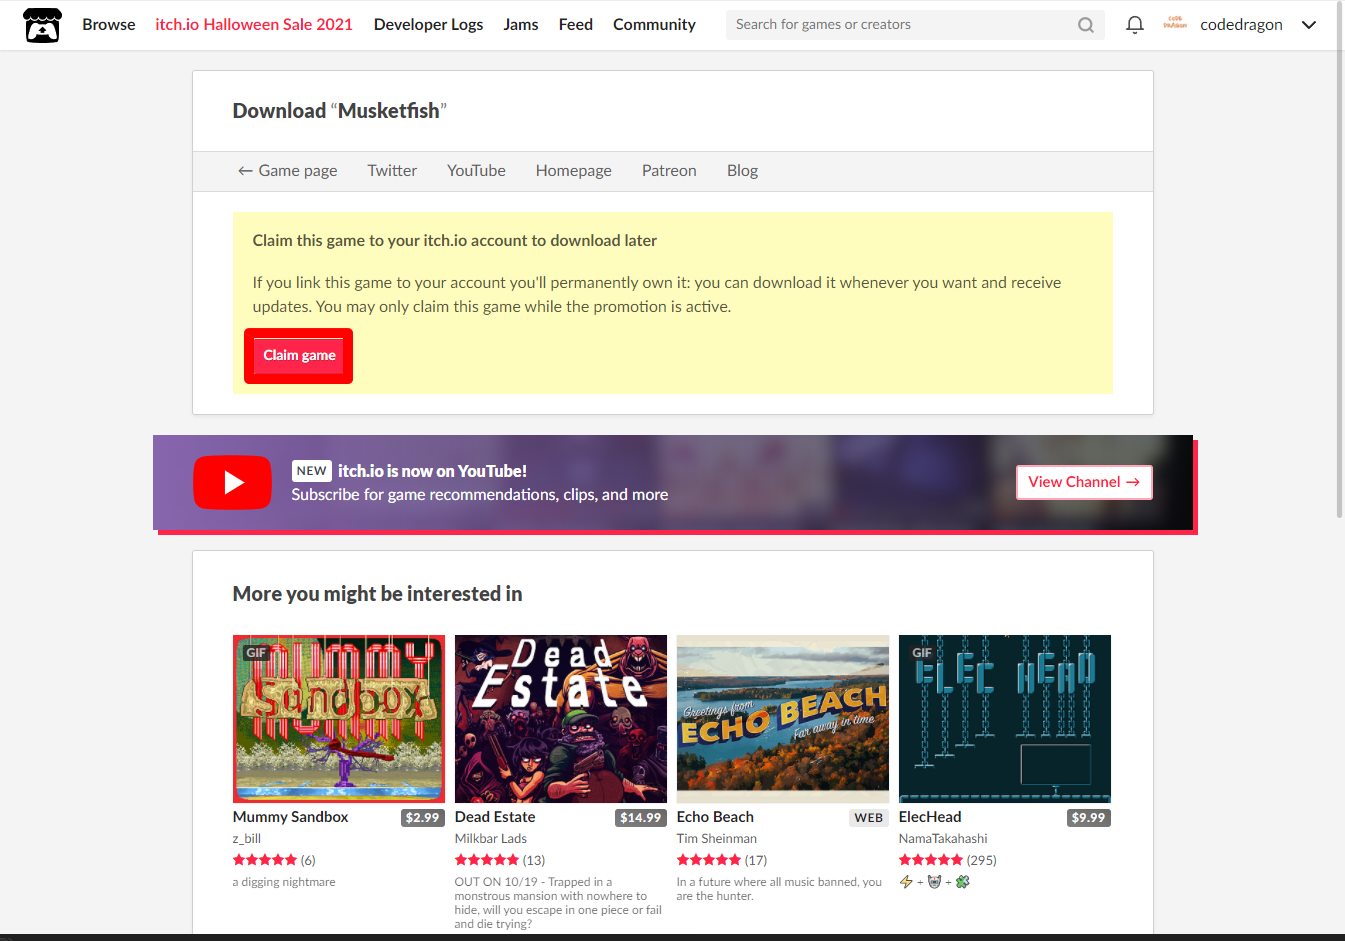Click the View Channel button
Viewport: 1345px width, 941px height.
pyautogui.click(x=1084, y=482)
